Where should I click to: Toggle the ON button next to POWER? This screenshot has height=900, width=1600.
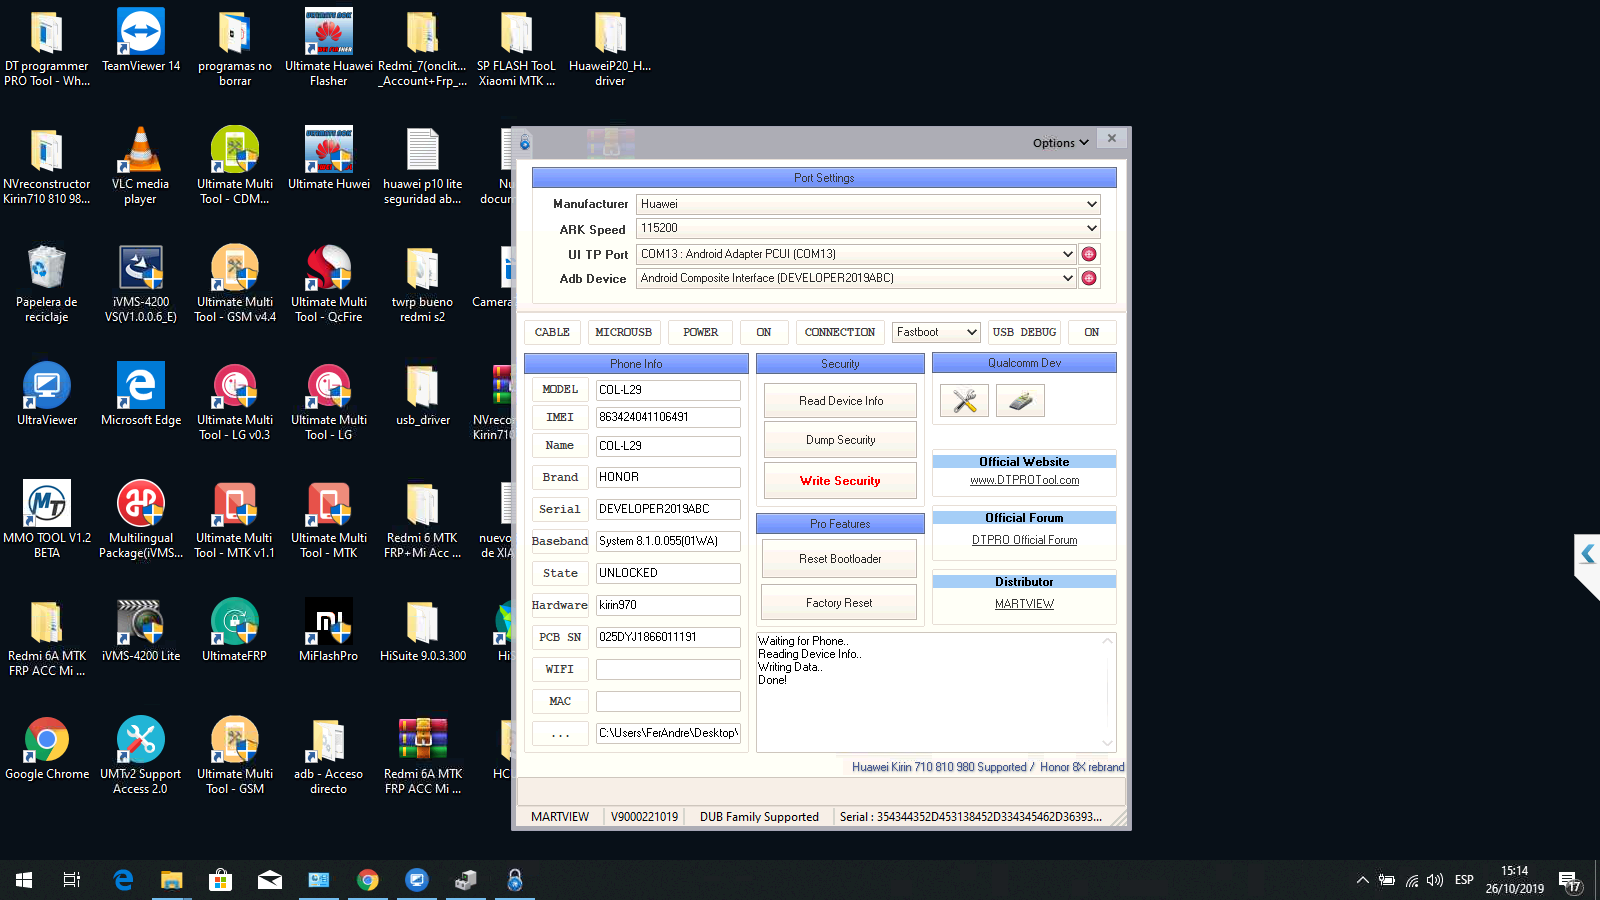764,332
